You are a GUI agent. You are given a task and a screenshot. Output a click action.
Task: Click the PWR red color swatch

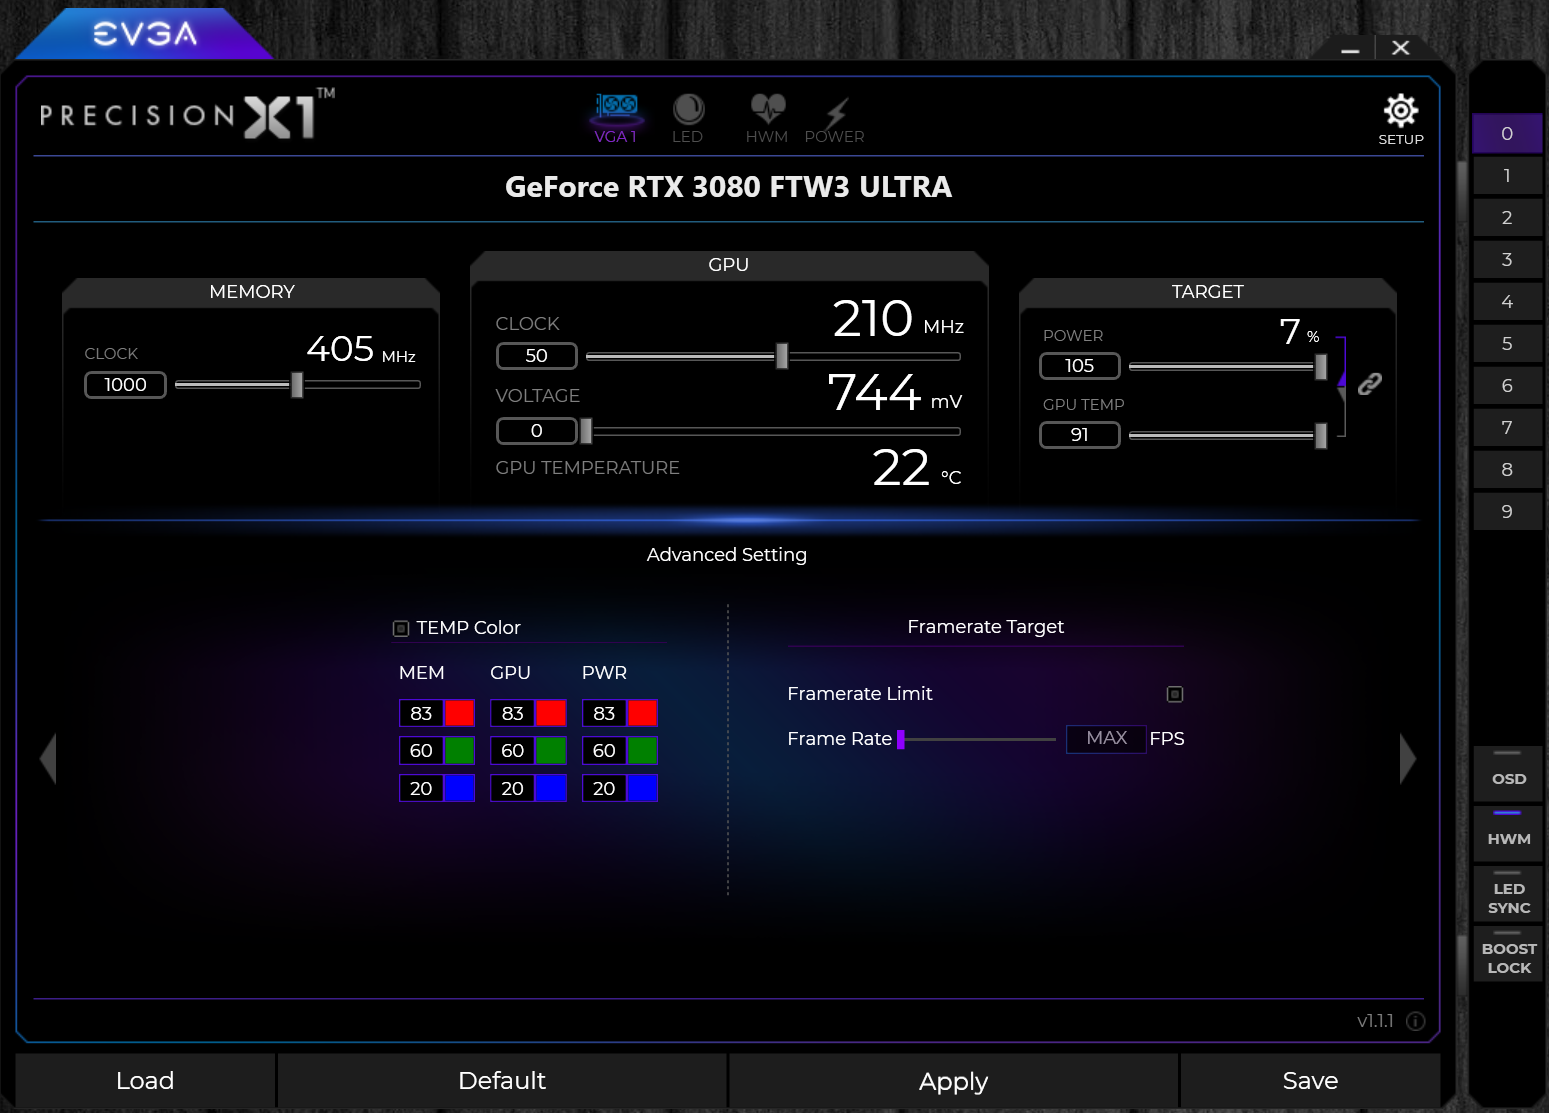[642, 713]
